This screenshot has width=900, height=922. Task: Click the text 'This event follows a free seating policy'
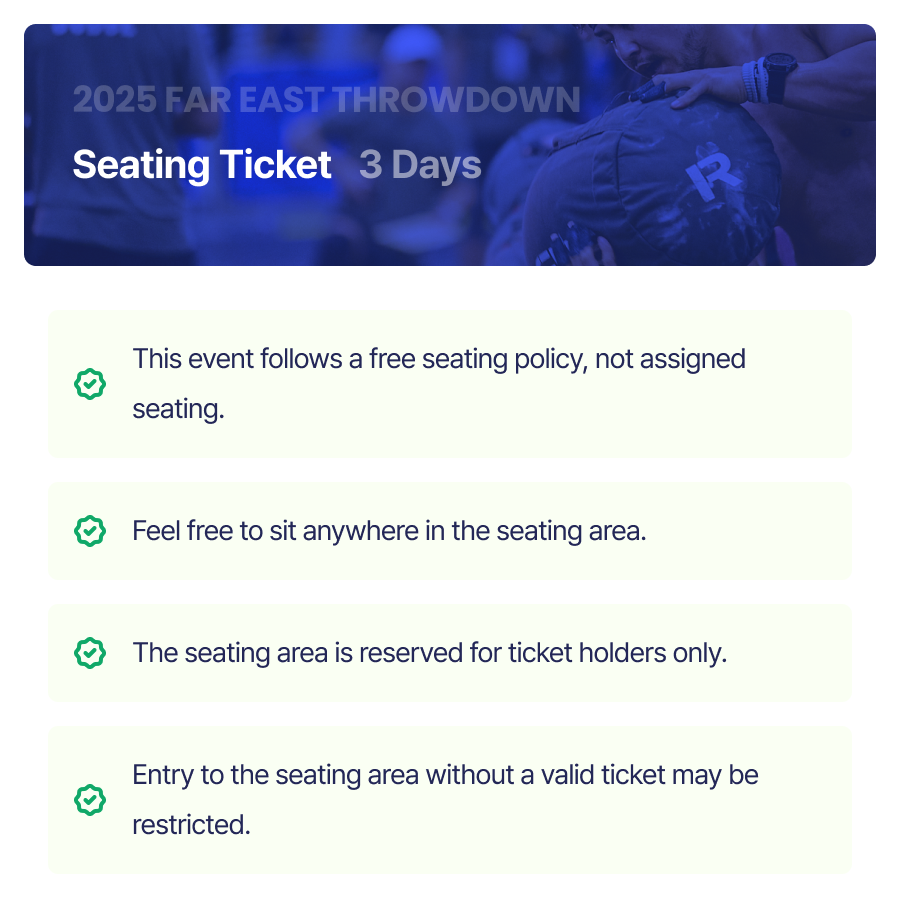coord(360,359)
